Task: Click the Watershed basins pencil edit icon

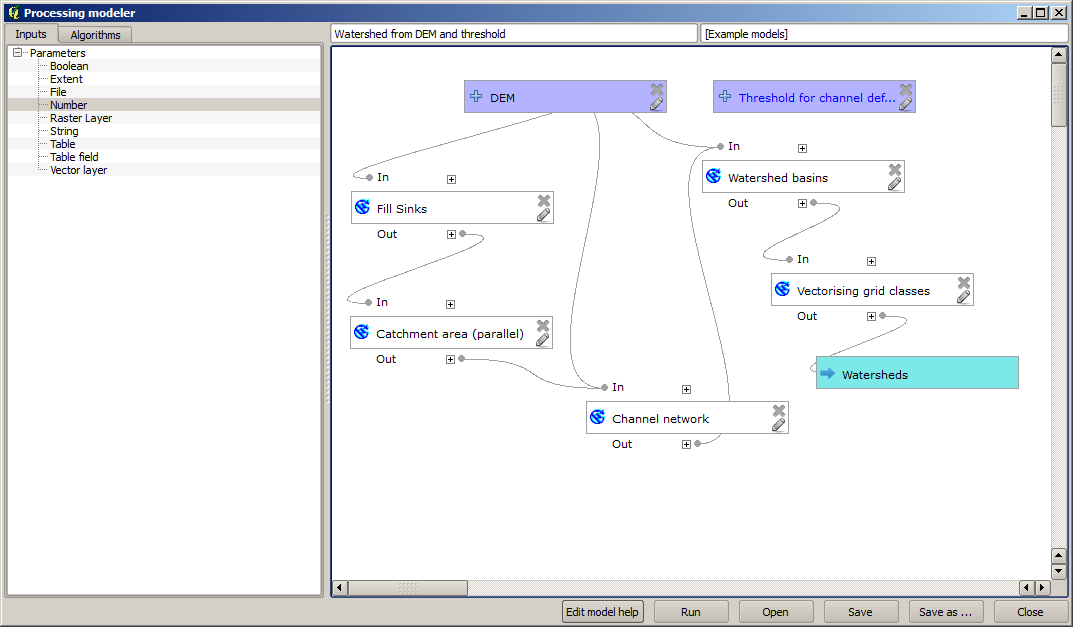Action: 892,183
